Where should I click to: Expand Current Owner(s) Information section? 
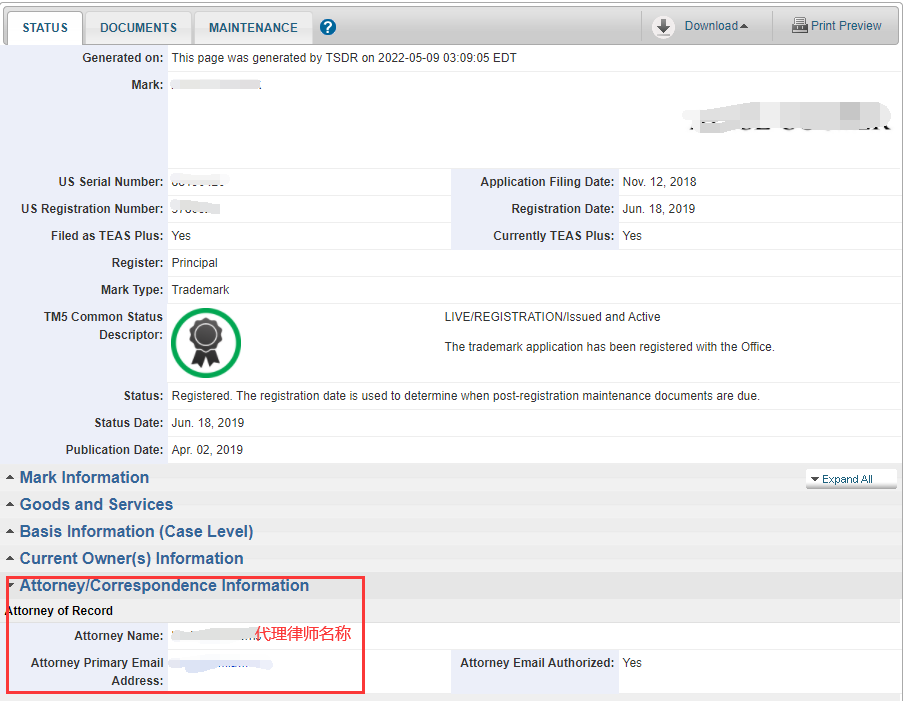point(131,559)
